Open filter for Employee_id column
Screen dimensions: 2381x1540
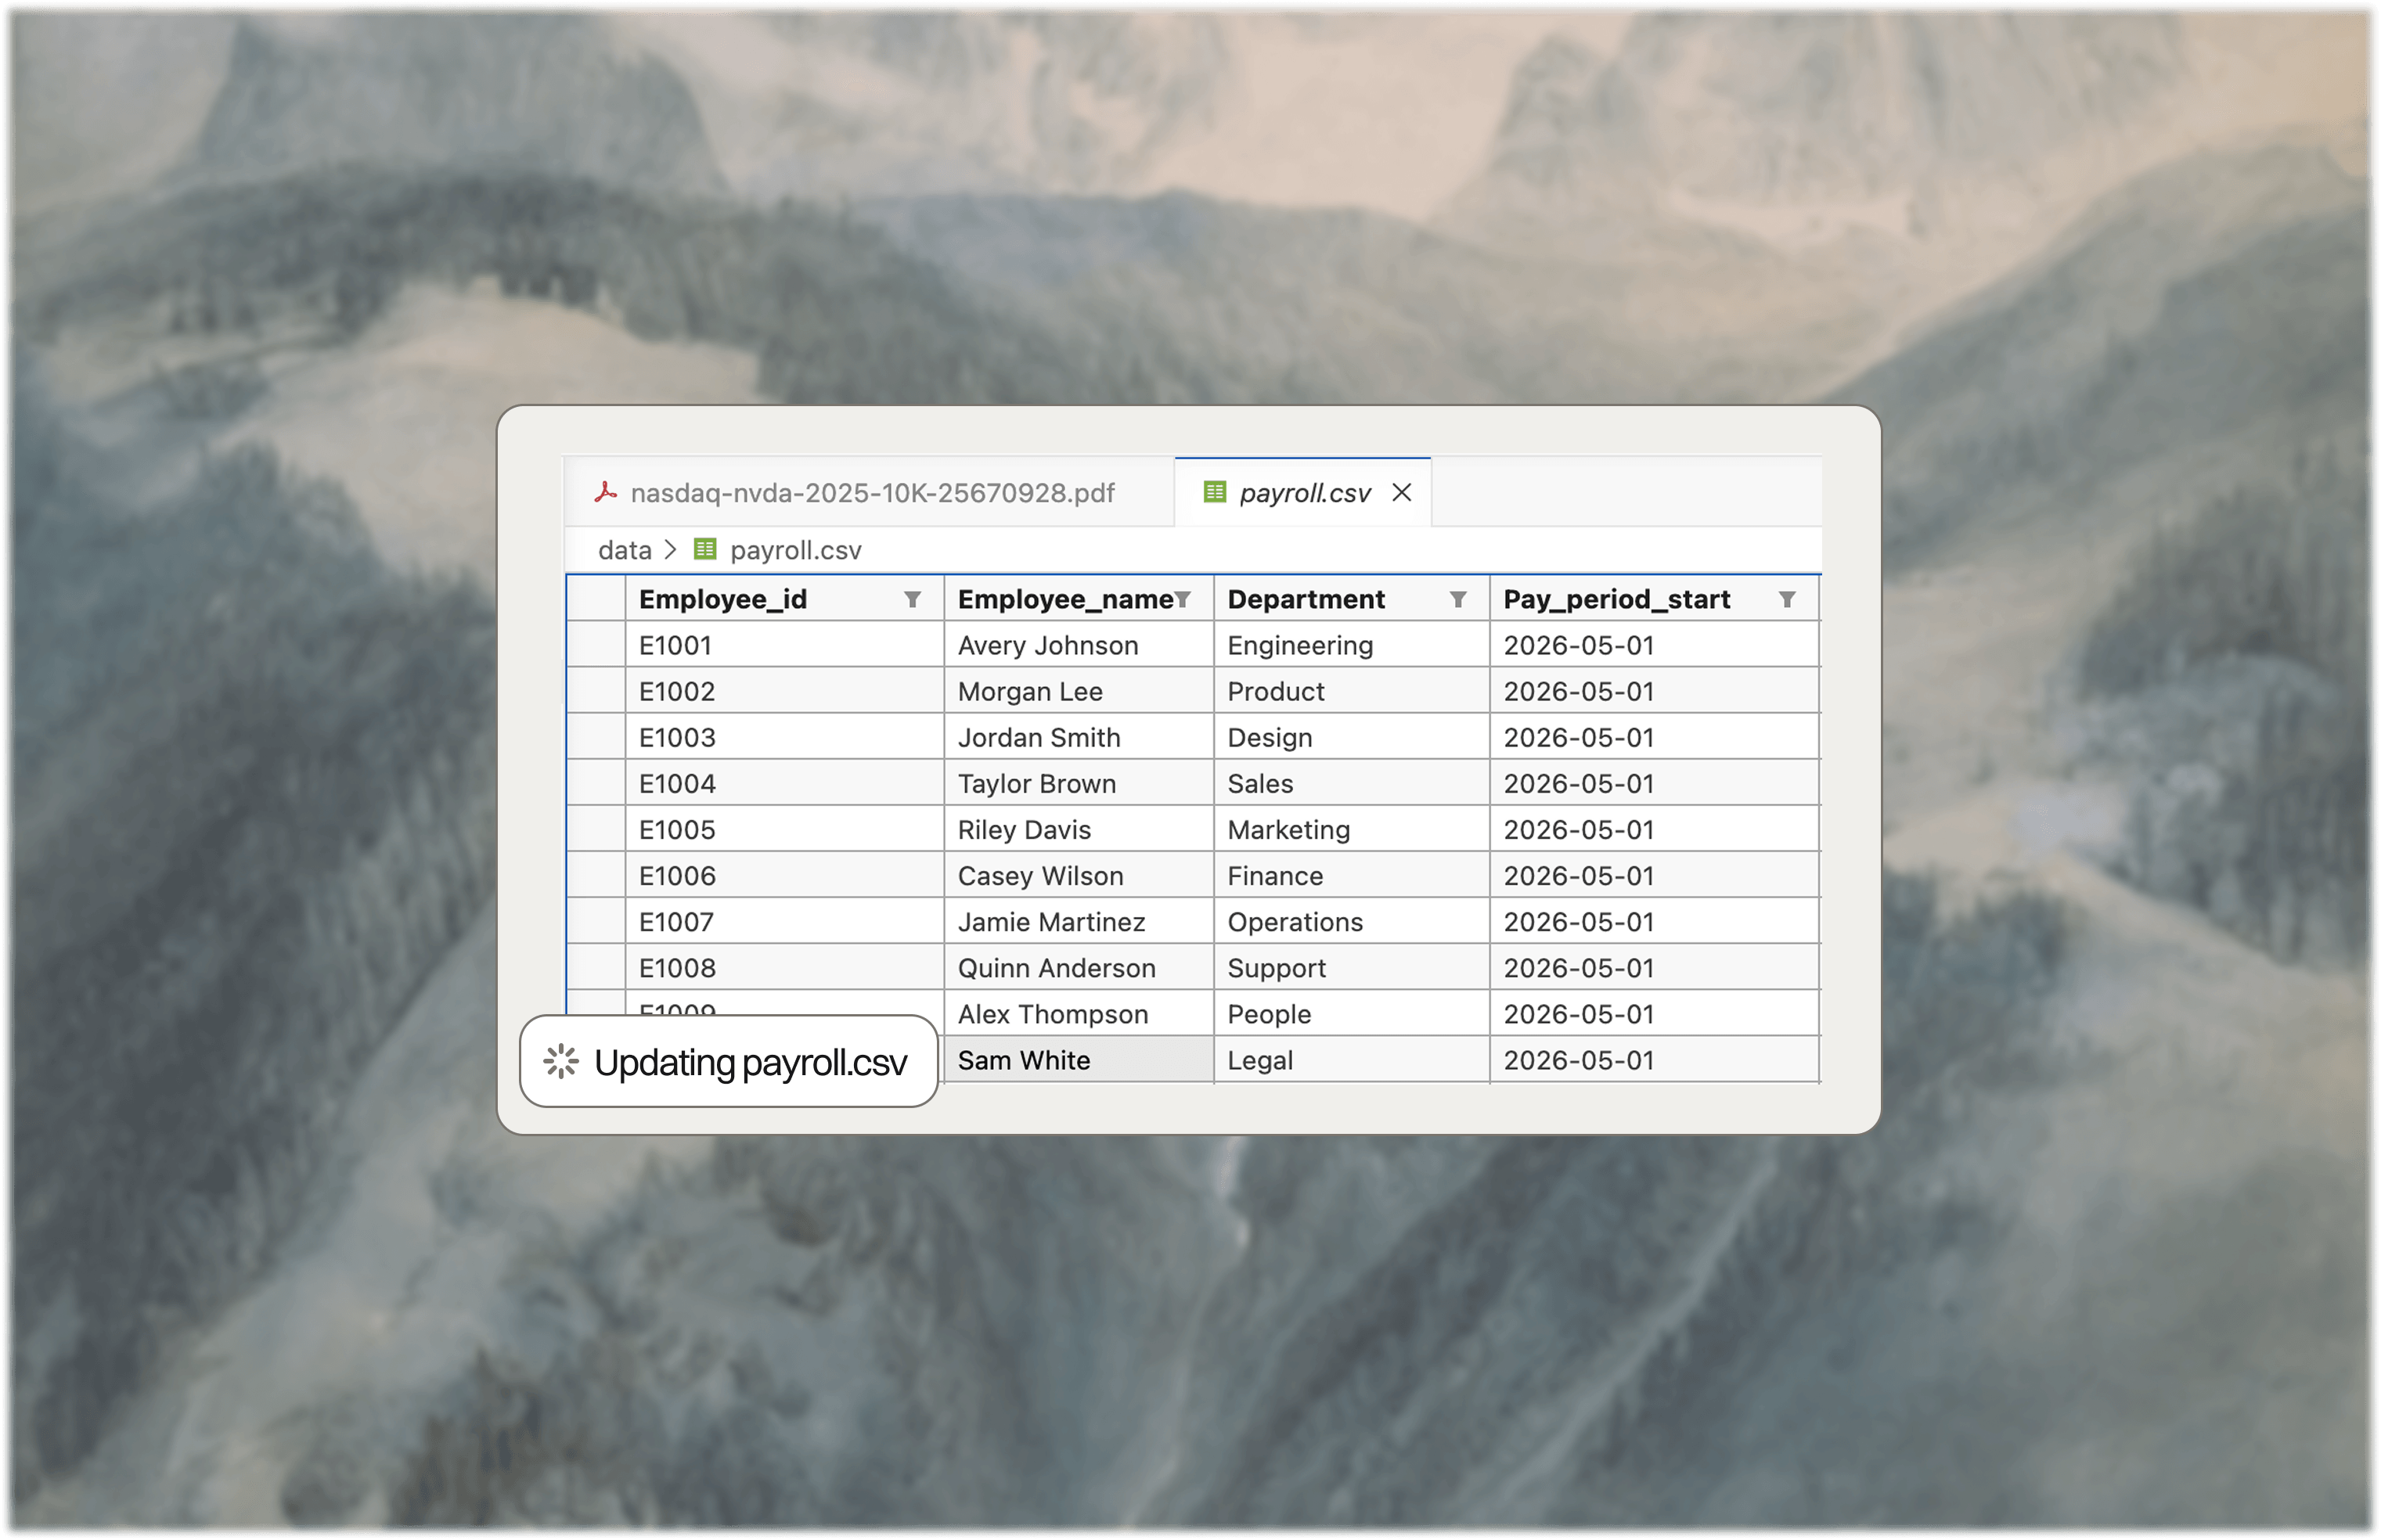point(912,600)
